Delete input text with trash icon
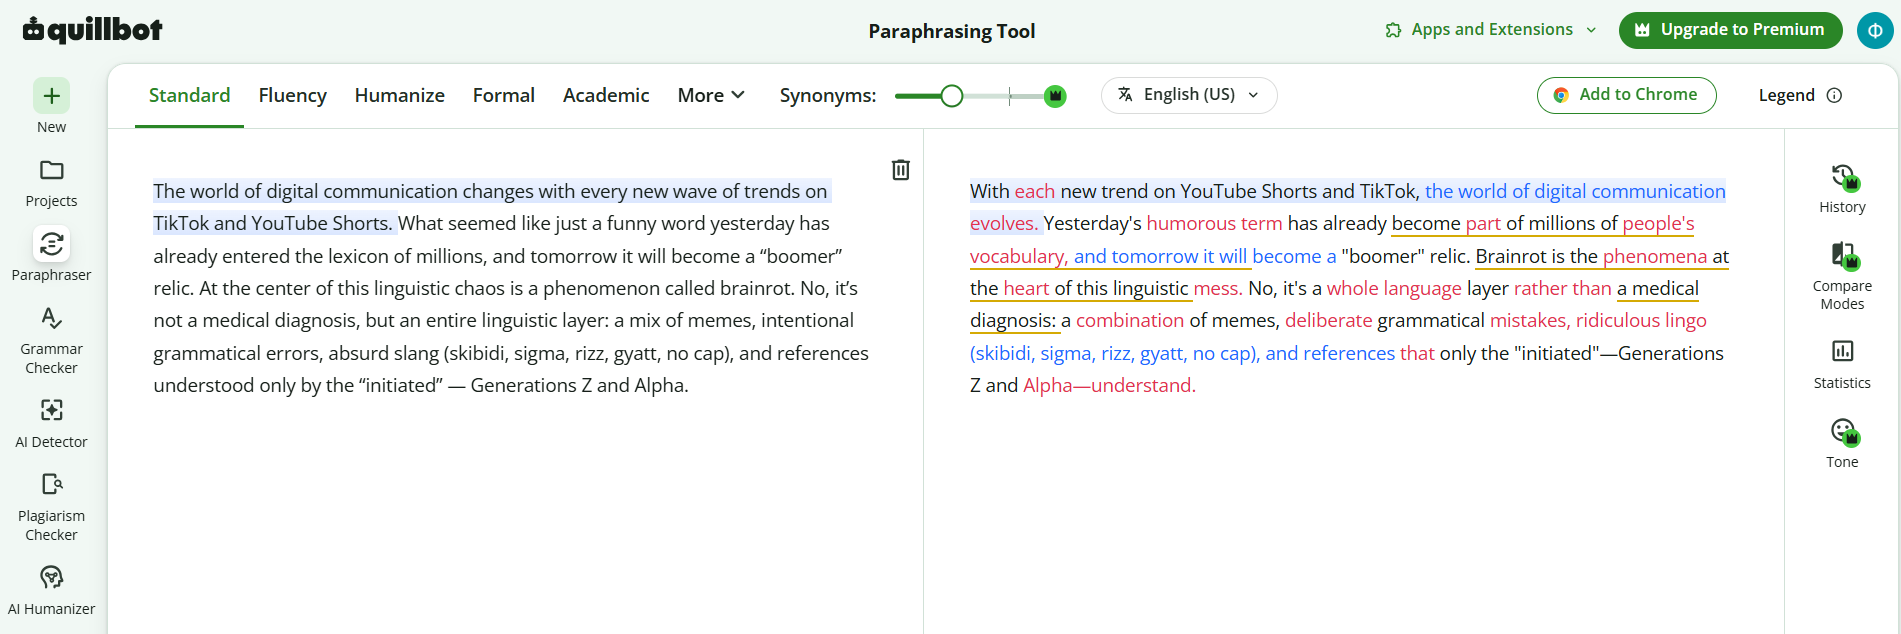Image resolution: width=1901 pixels, height=634 pixels. pos(900,170)
